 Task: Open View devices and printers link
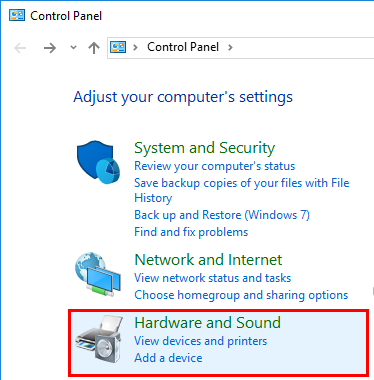click(201, 341)
